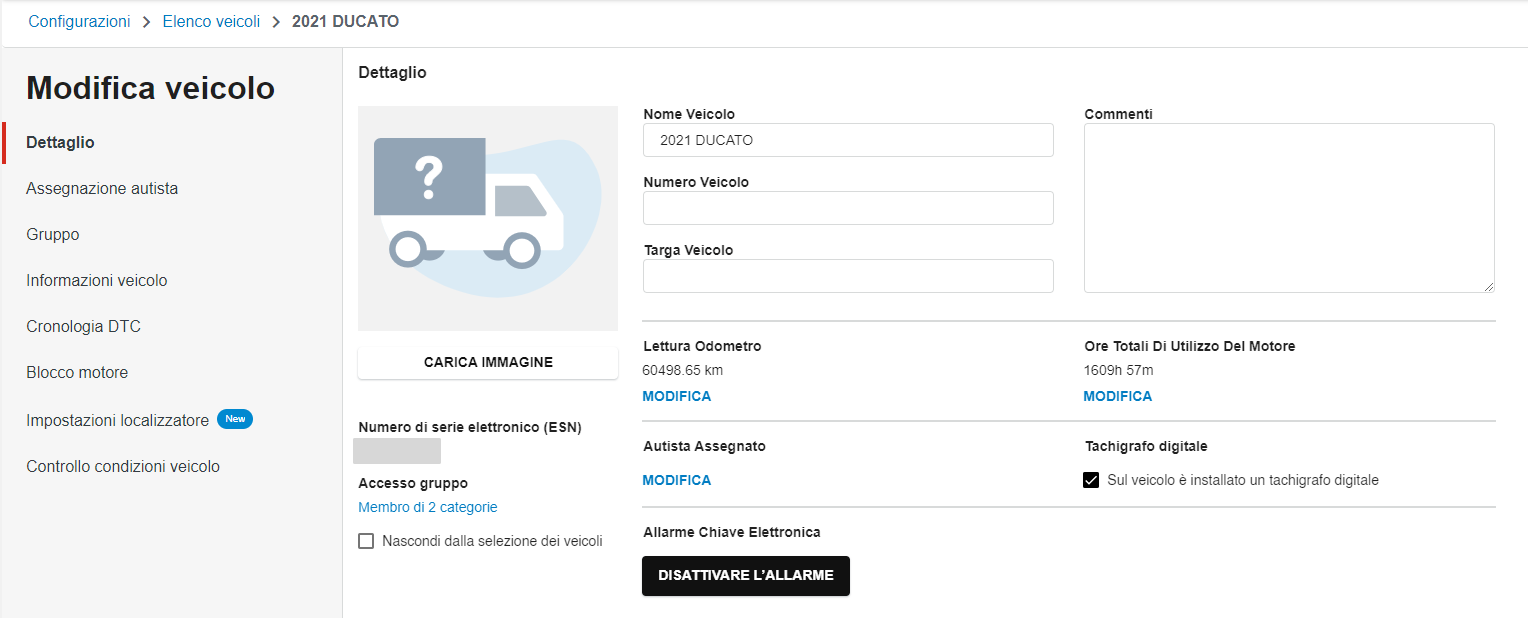Screen dimensions: 1528x618
Task: Click the CARICA IMMAGINE button
Action: [x=488, y=362]
